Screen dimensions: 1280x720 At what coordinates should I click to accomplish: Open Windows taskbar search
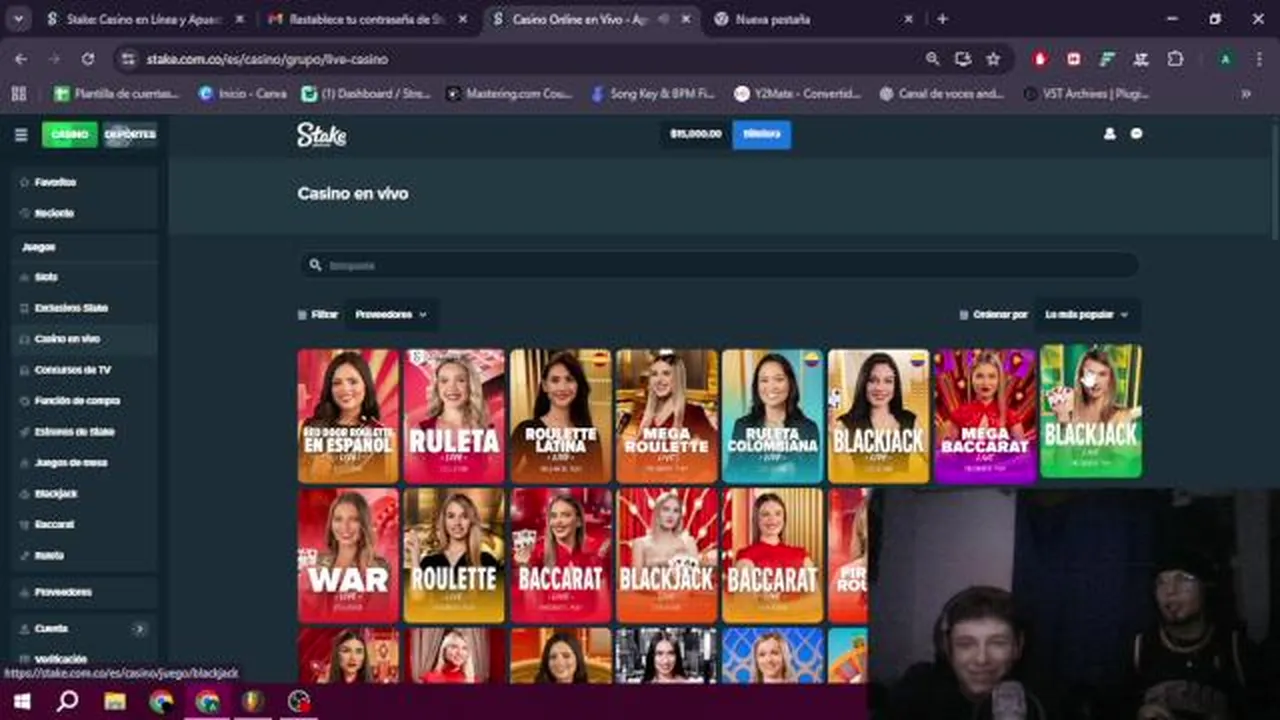[x=67, y=702]
